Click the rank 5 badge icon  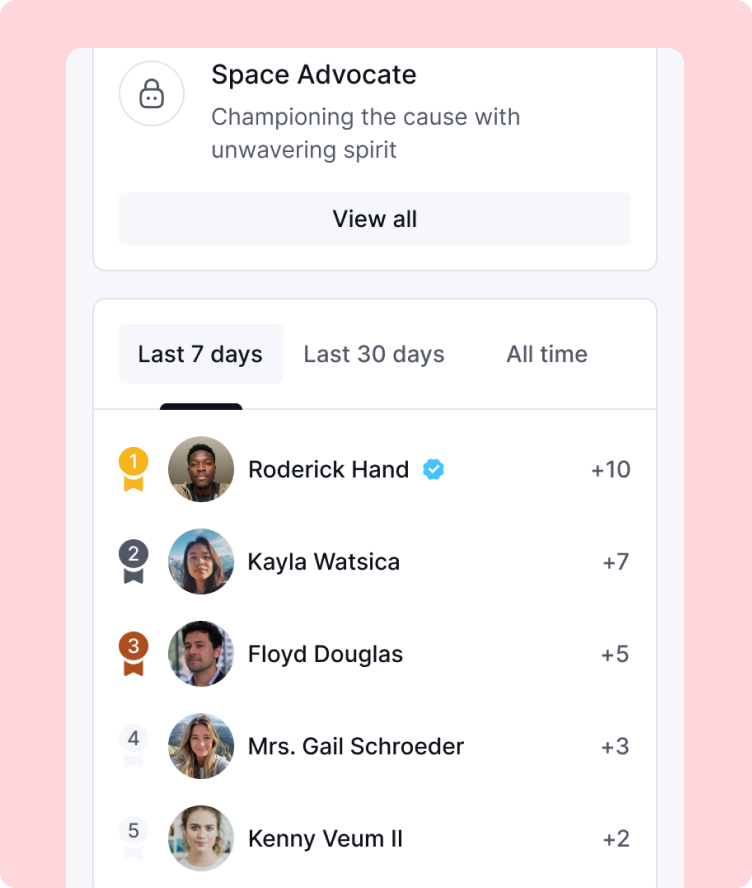(133, 837)
